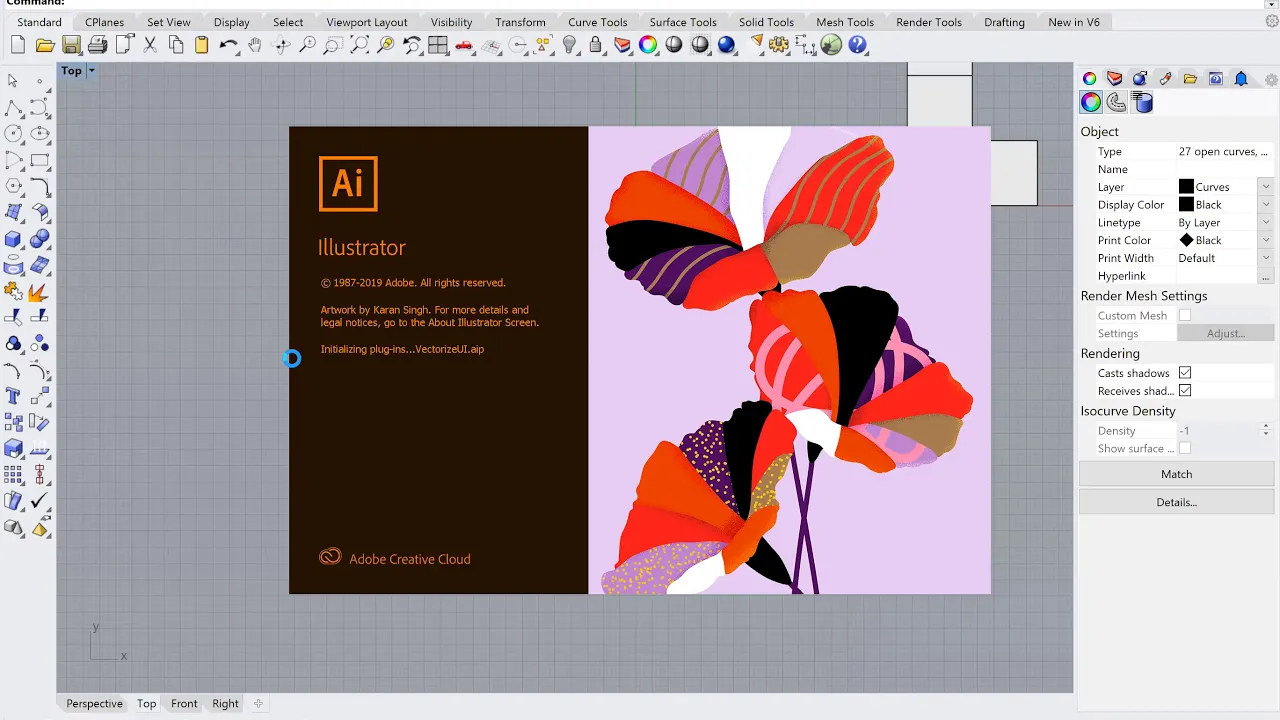Click the four-viewport layout icon

(x=438, y=44)
